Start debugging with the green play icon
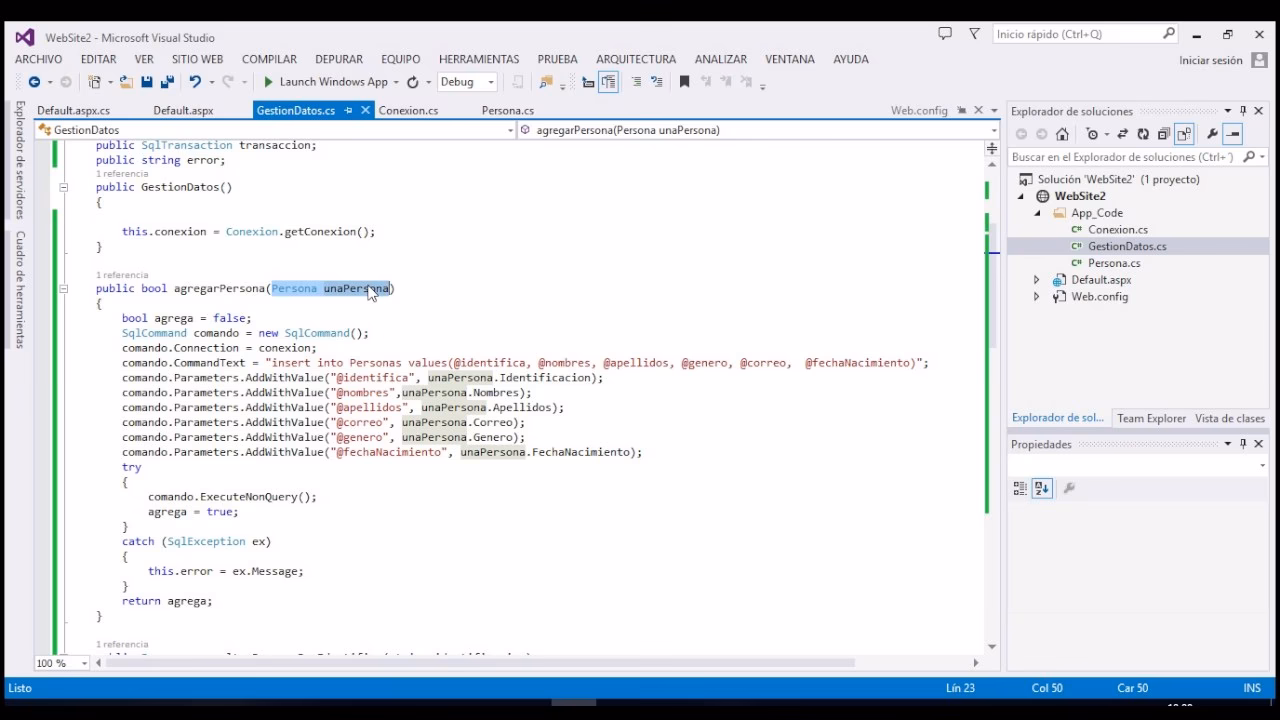This screenshot has width=1280, height=720. click(268, 82)
